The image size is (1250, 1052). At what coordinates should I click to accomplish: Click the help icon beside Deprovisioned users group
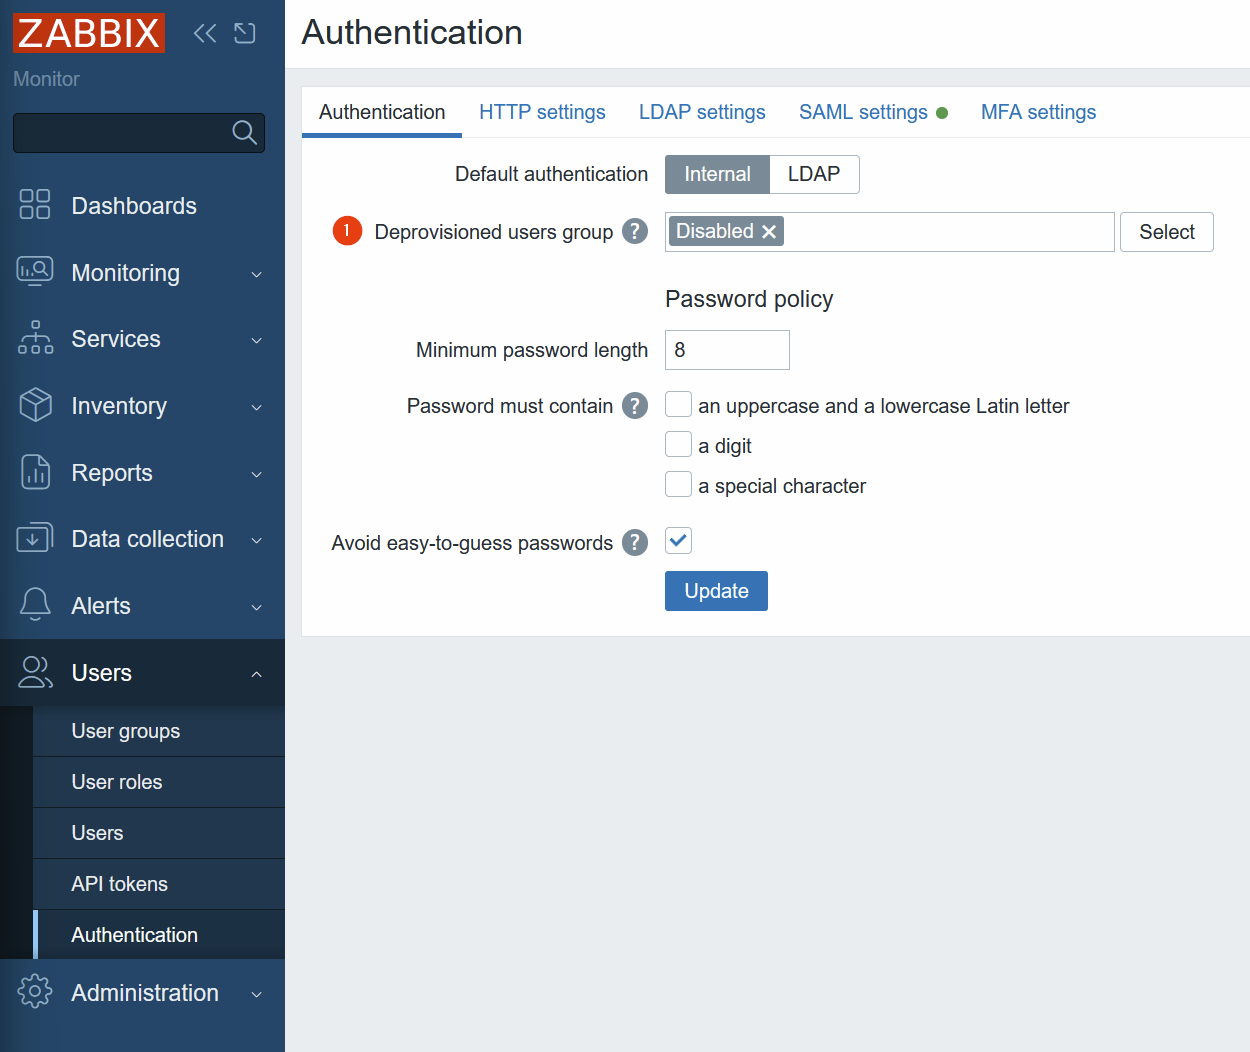tap(634, 231)
